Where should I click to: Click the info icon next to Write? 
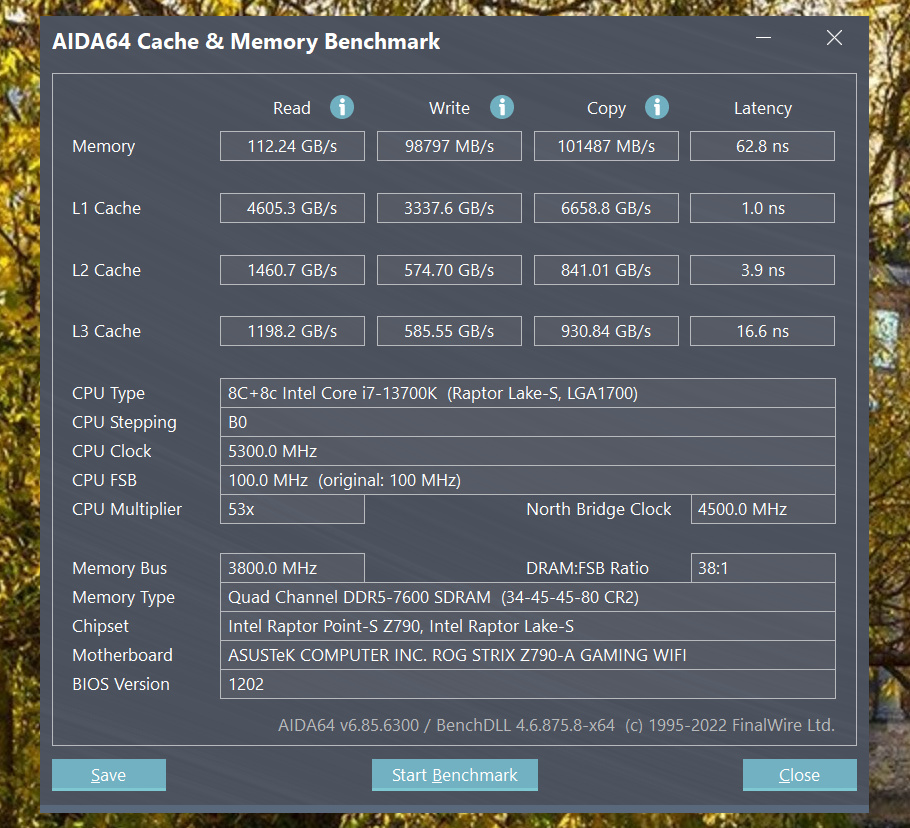pyautogui.click(x=502, y=107)
